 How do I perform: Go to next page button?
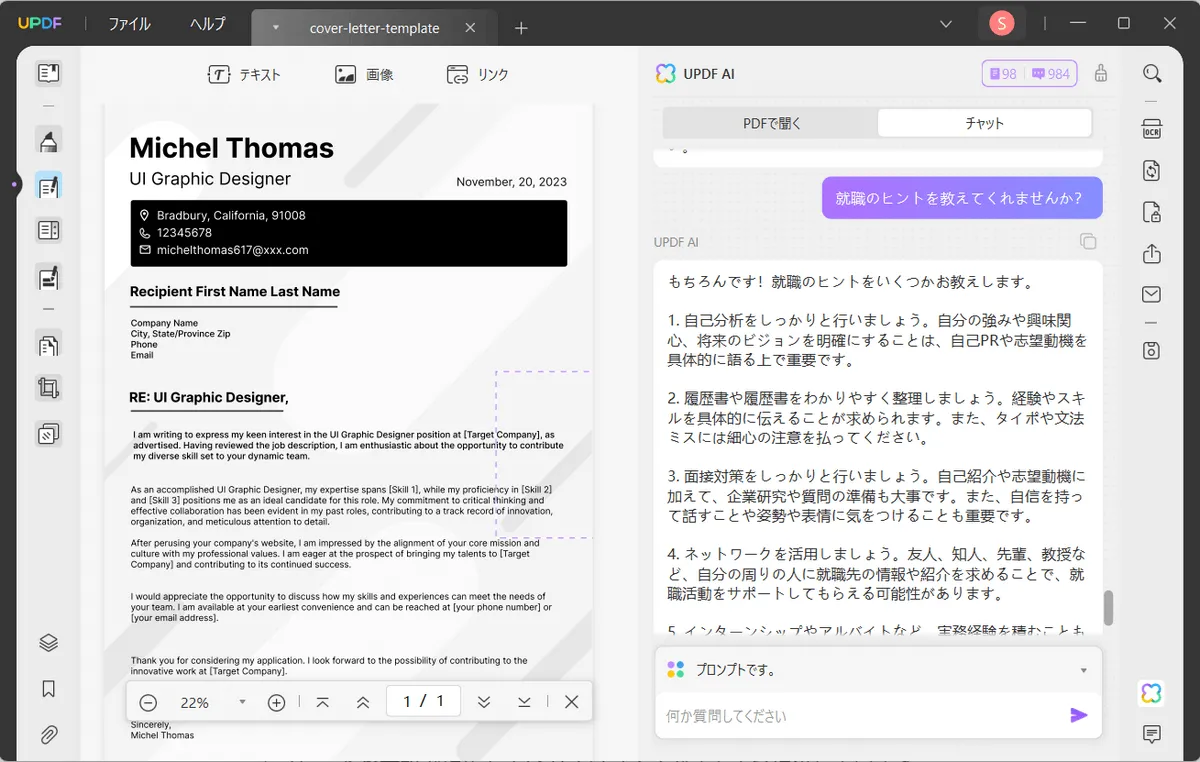click(484, 702)
